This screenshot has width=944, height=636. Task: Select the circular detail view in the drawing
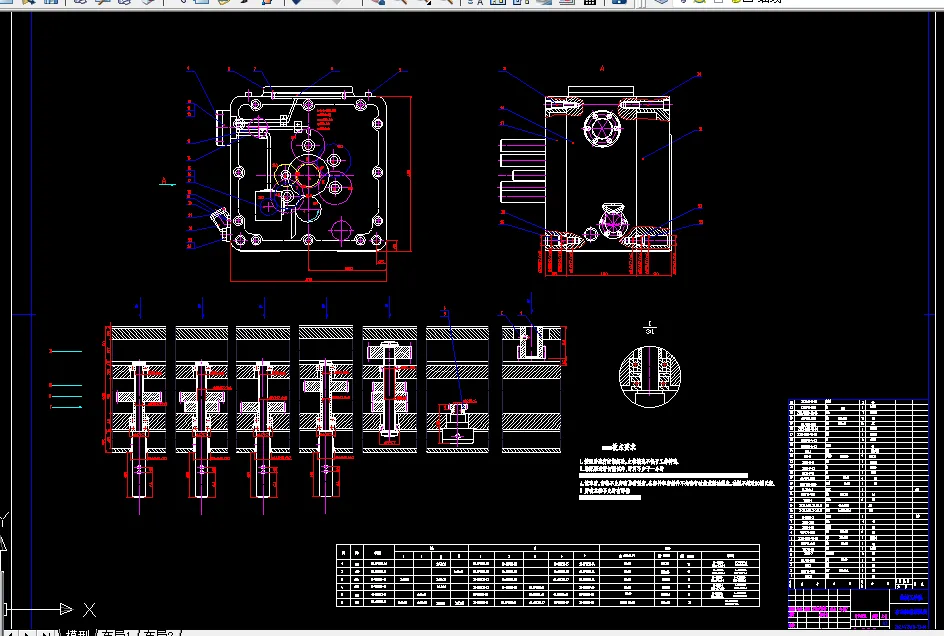point(650,376)
